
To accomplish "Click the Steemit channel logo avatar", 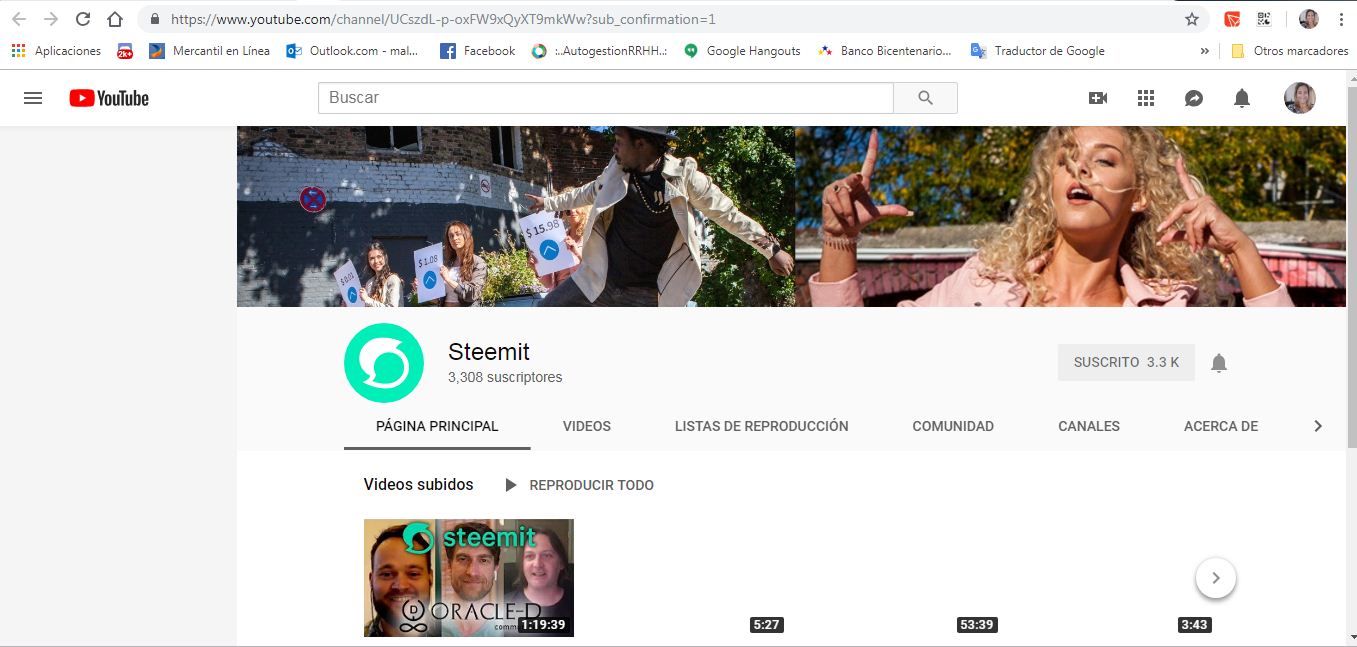I will (384, 363).
